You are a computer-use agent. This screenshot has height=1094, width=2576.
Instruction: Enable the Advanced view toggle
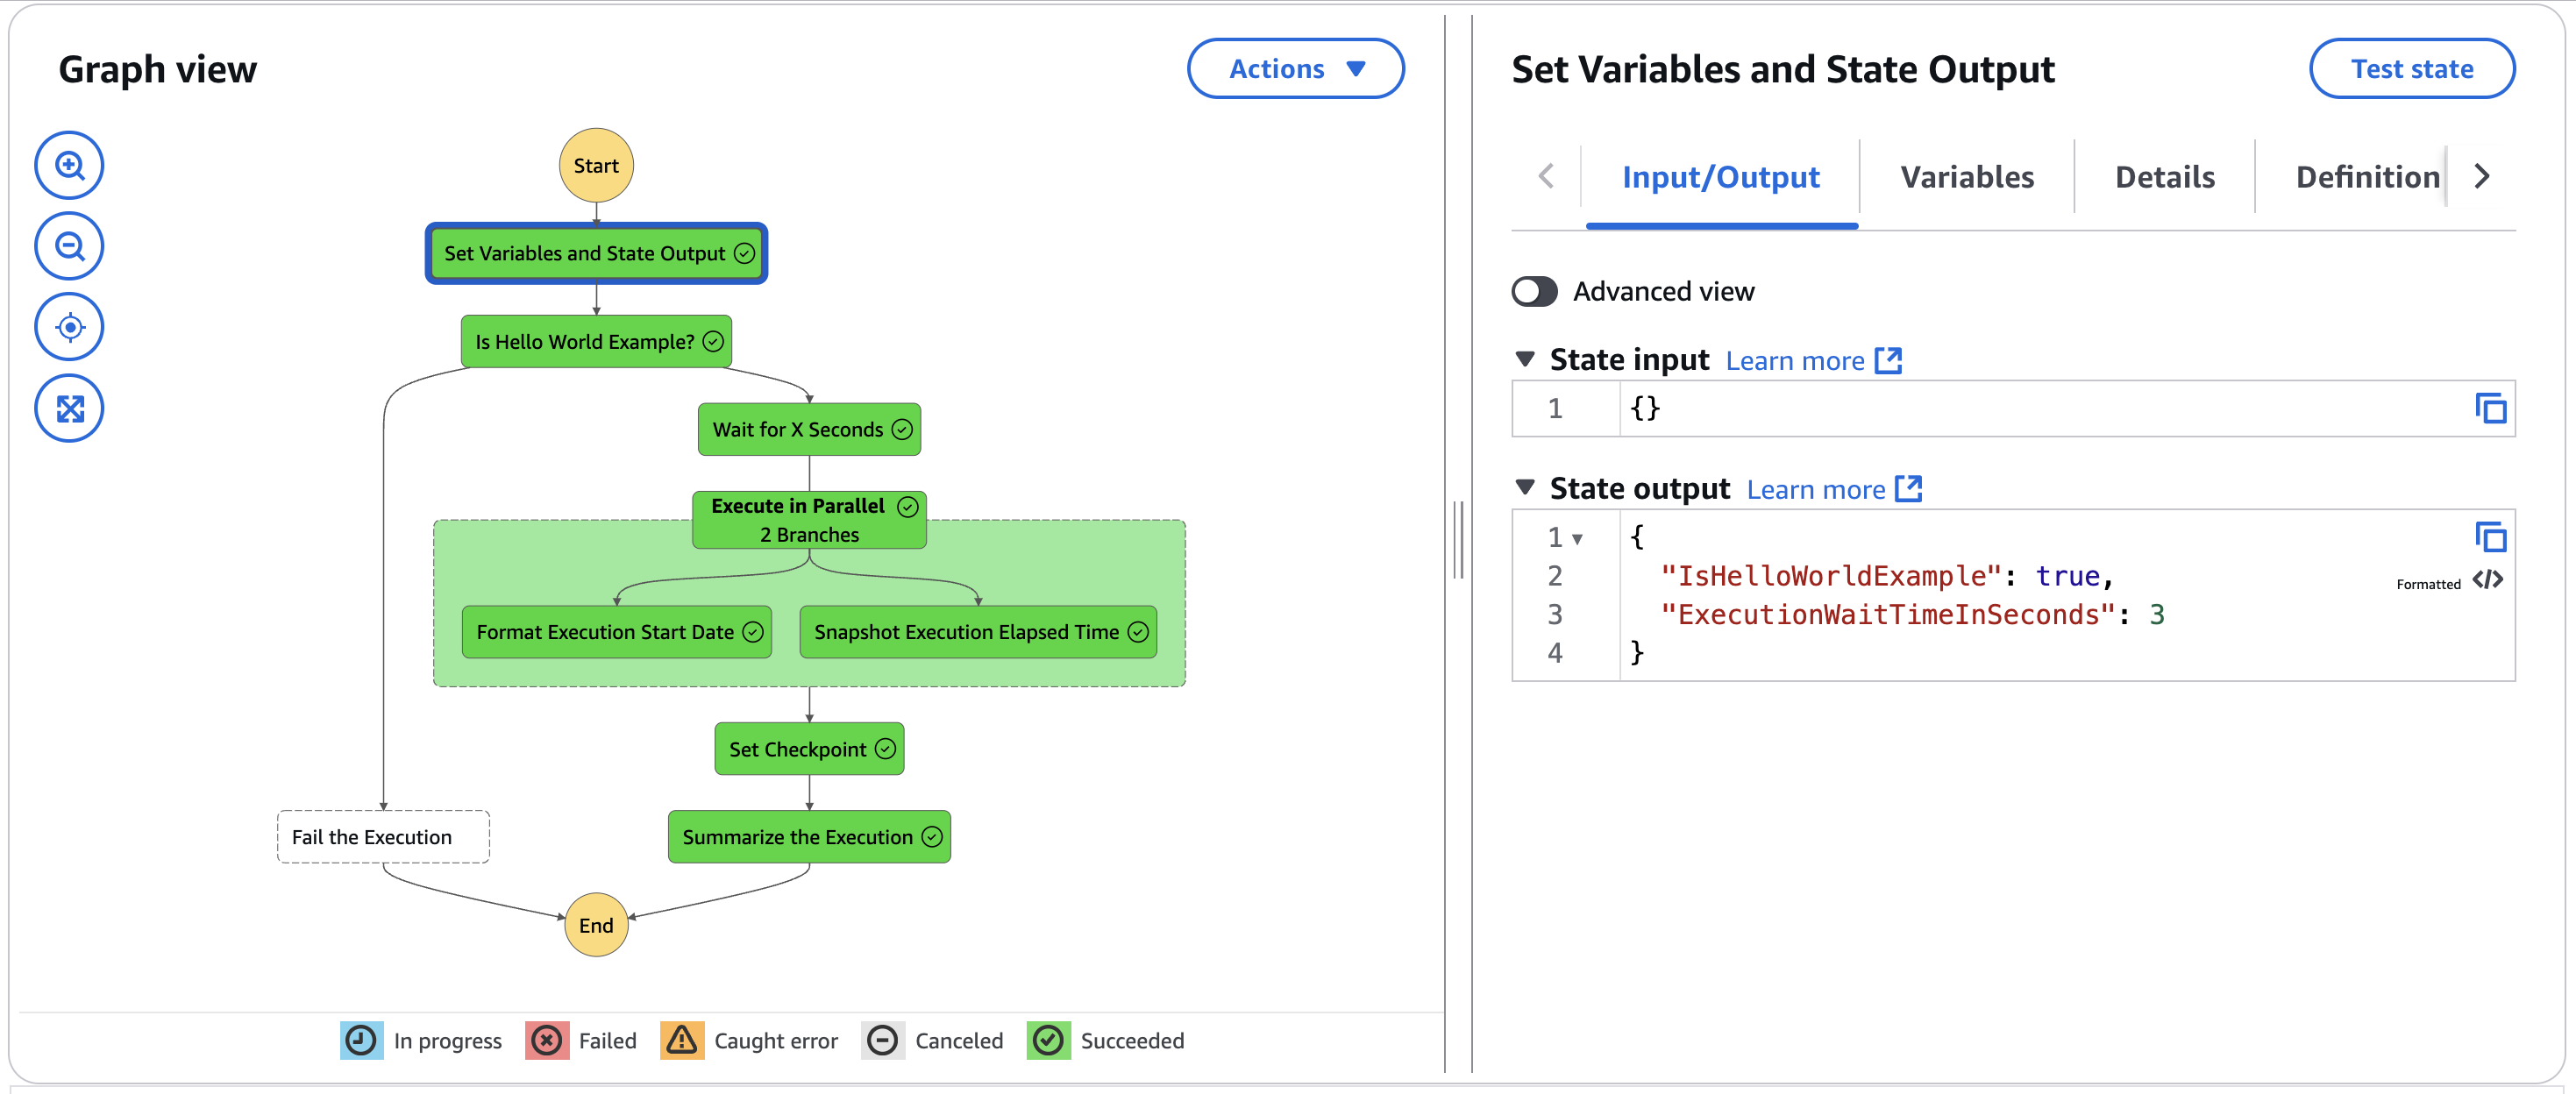pos(1534,291)
